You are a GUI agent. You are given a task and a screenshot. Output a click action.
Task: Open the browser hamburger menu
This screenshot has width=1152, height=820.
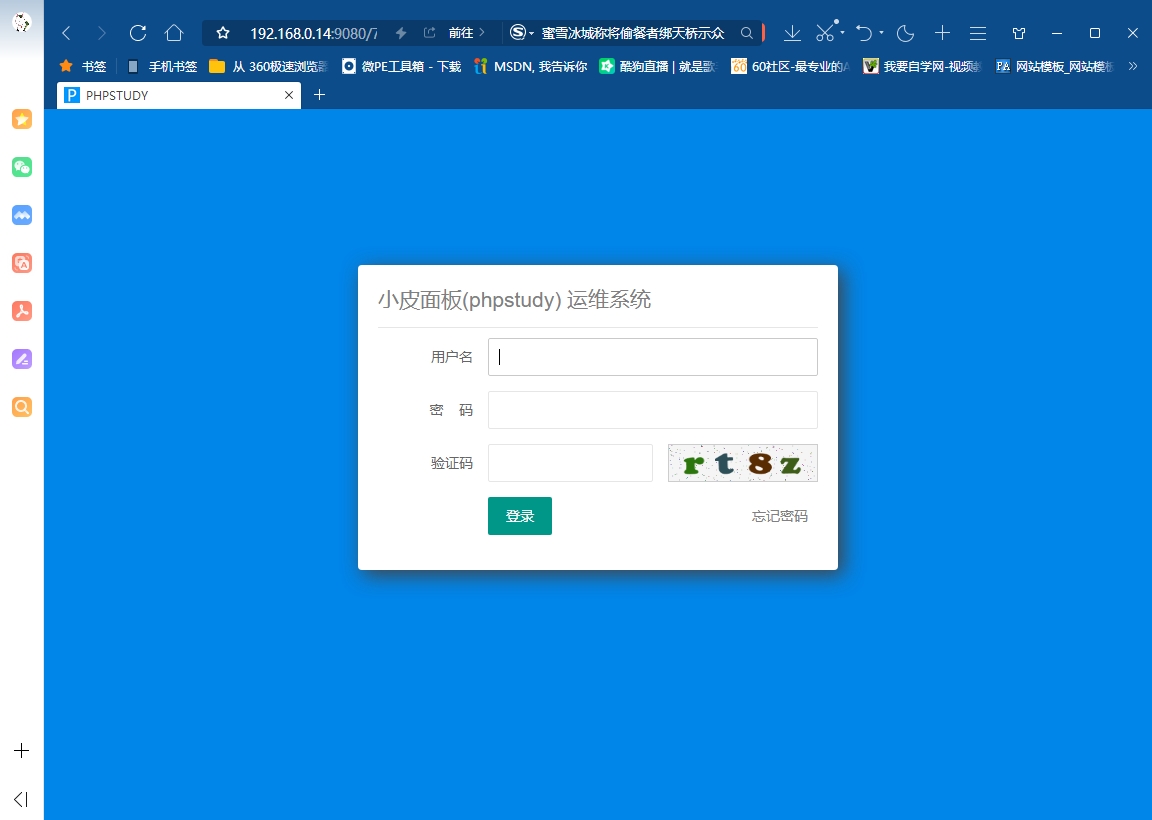(977, 33)
